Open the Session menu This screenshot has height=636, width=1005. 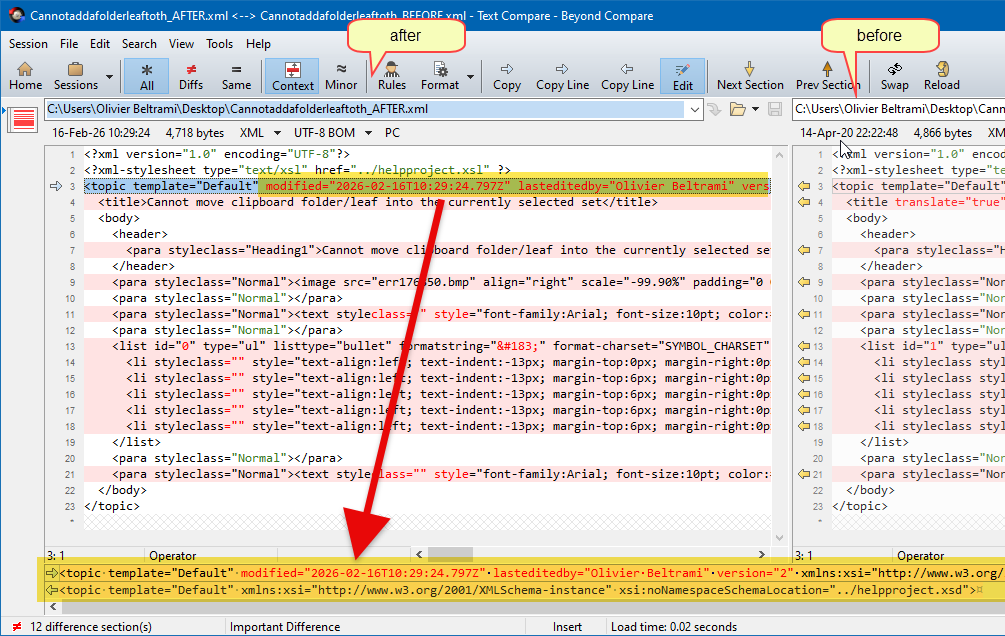tap(28, 44)
